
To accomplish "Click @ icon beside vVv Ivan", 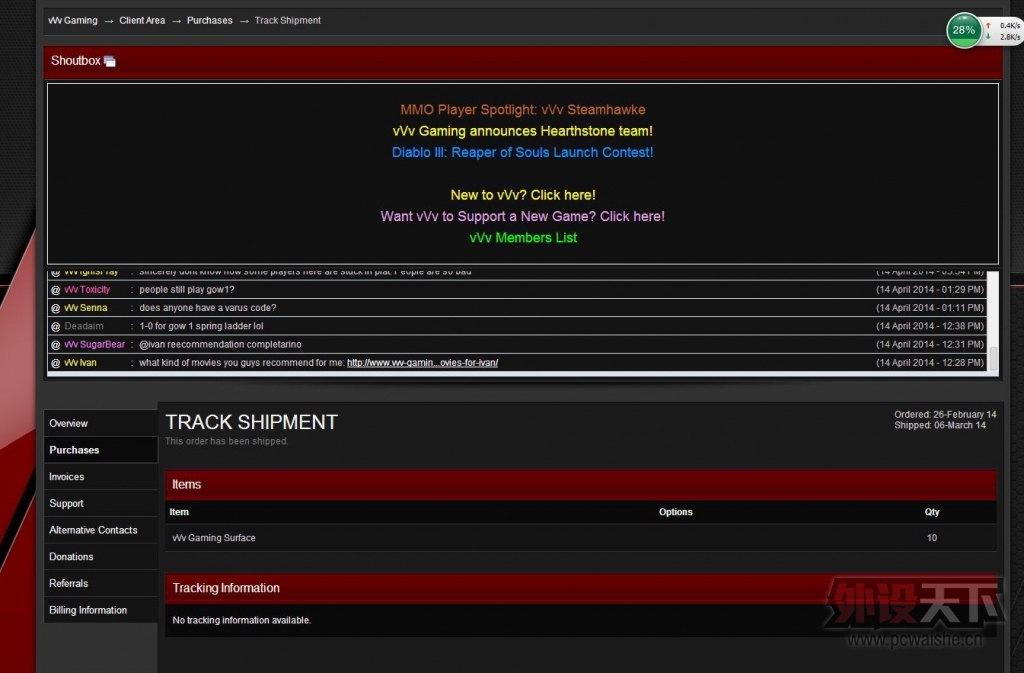I will click(56, 363).
